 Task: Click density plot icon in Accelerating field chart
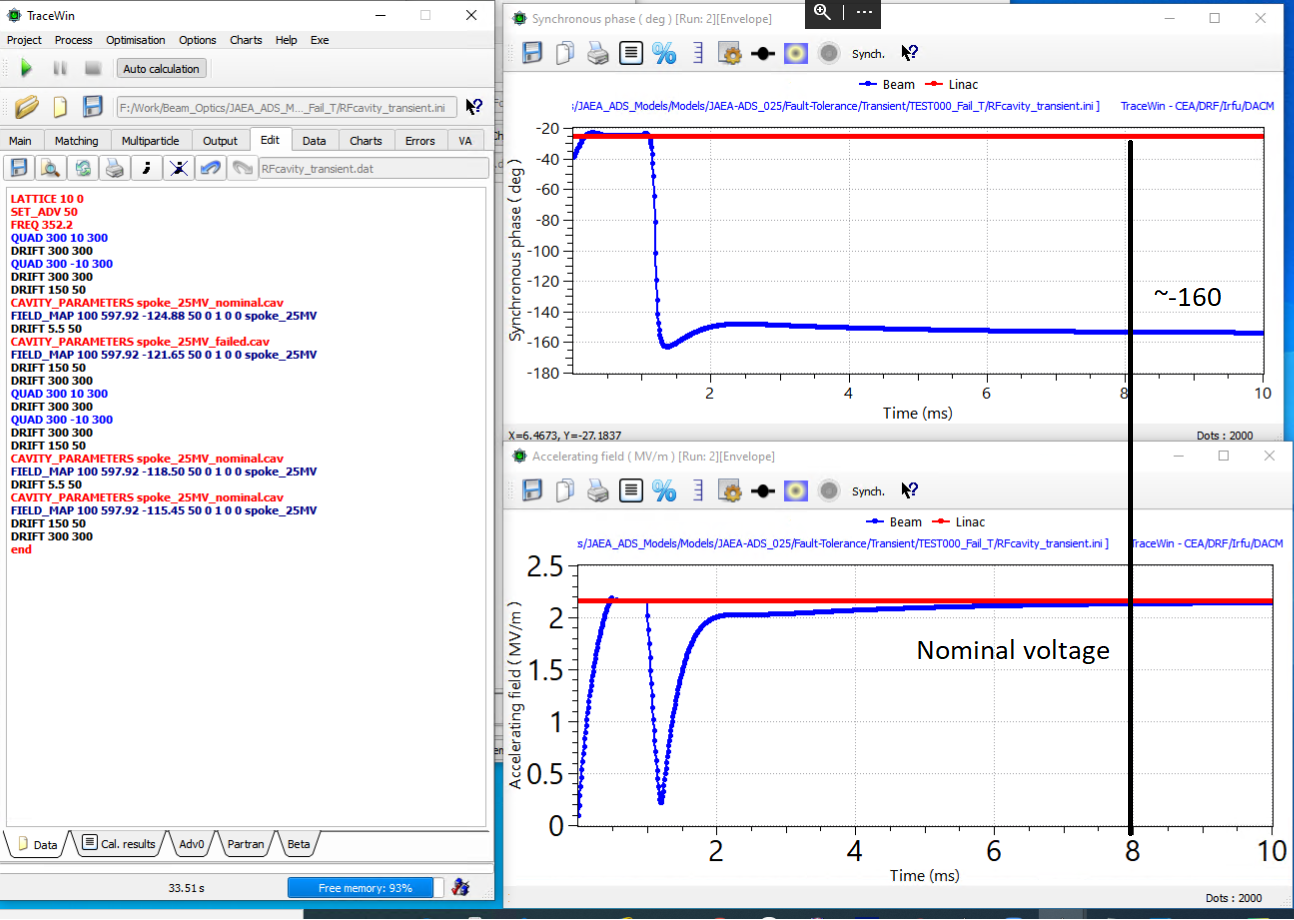(x=795, y=490)
